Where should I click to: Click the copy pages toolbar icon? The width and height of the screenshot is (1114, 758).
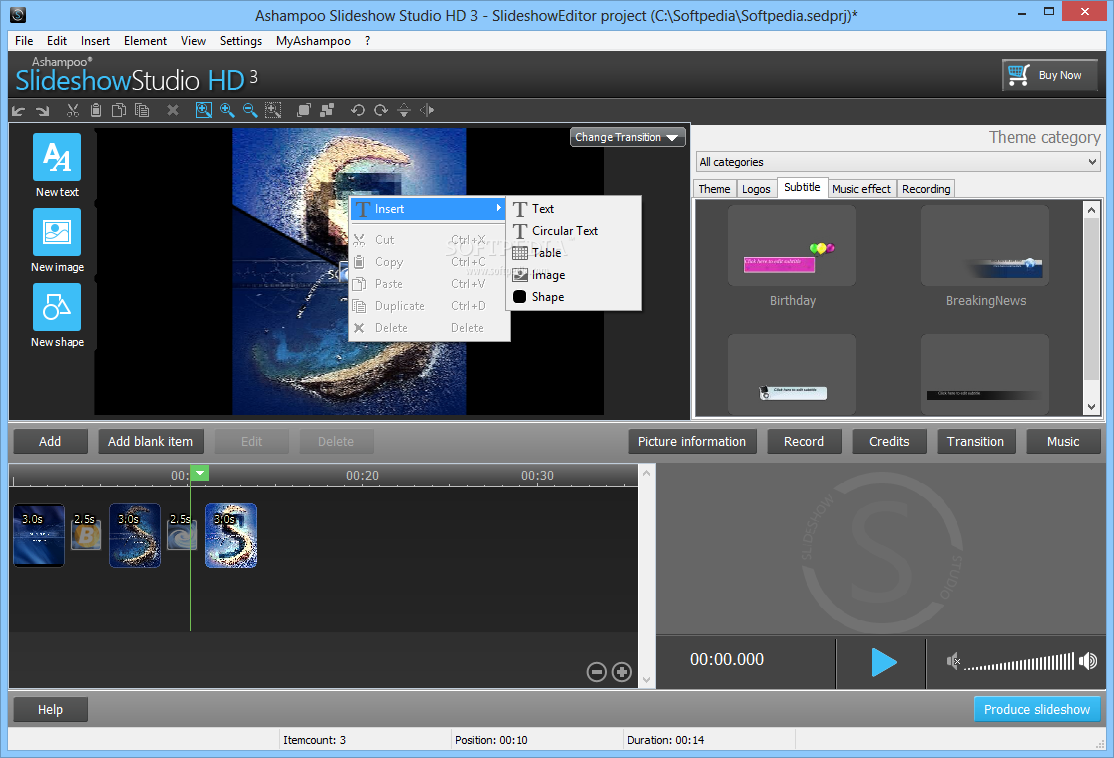click(119, 110)
